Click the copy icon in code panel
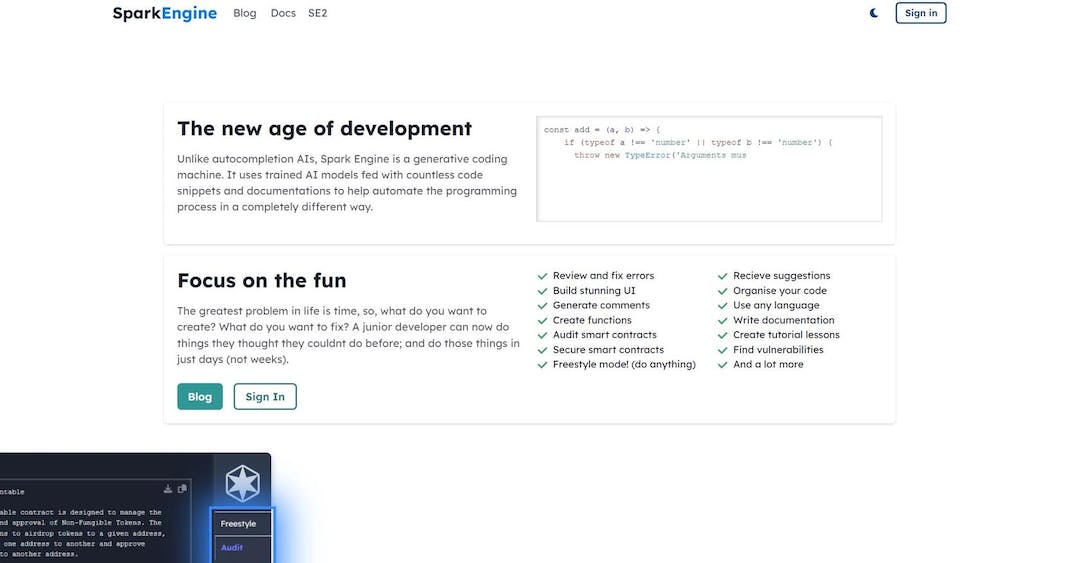 click(183, 489)
